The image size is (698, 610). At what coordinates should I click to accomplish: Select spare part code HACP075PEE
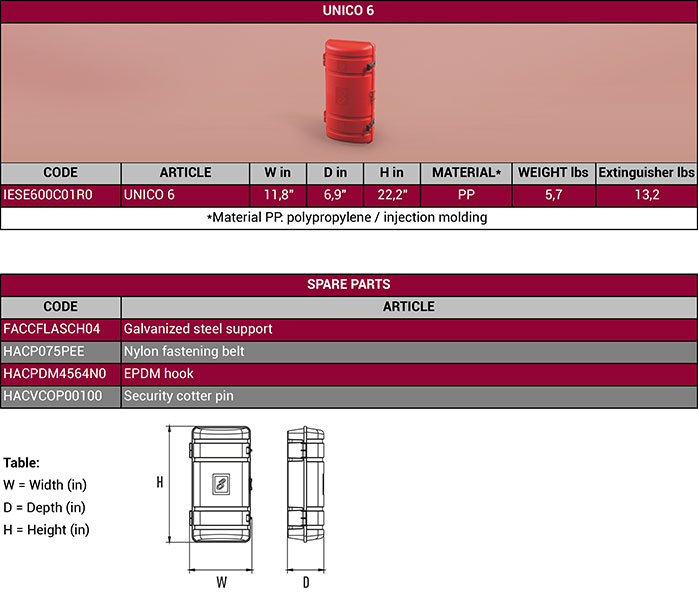(47, 351)
